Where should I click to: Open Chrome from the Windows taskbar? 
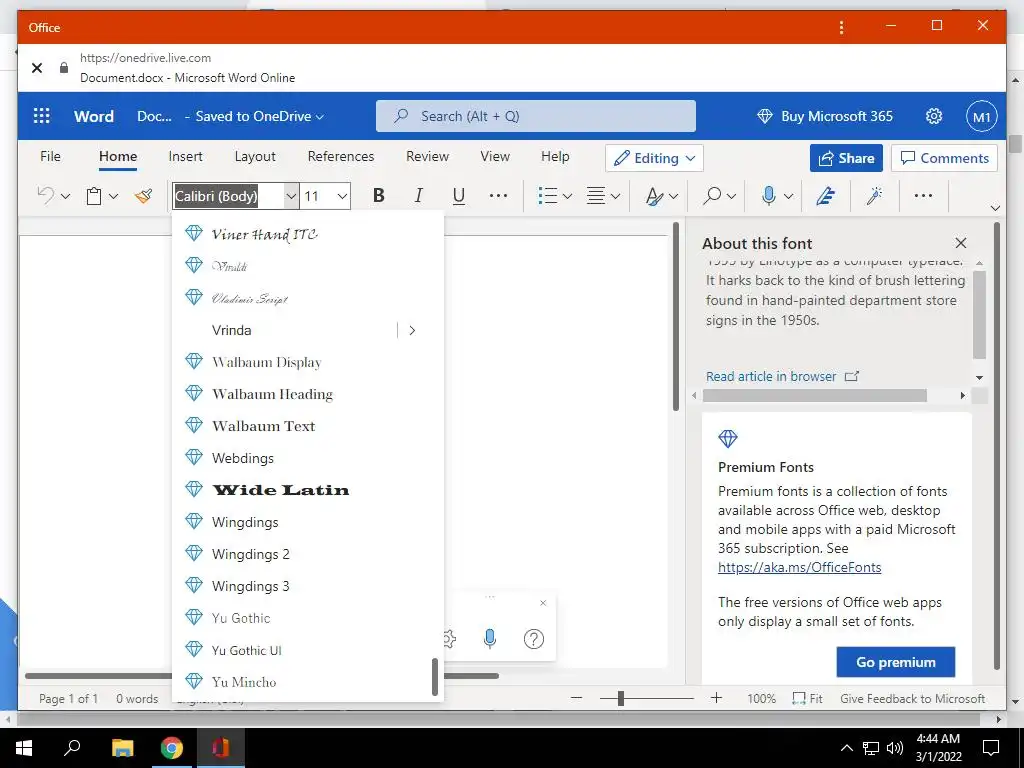172,748
